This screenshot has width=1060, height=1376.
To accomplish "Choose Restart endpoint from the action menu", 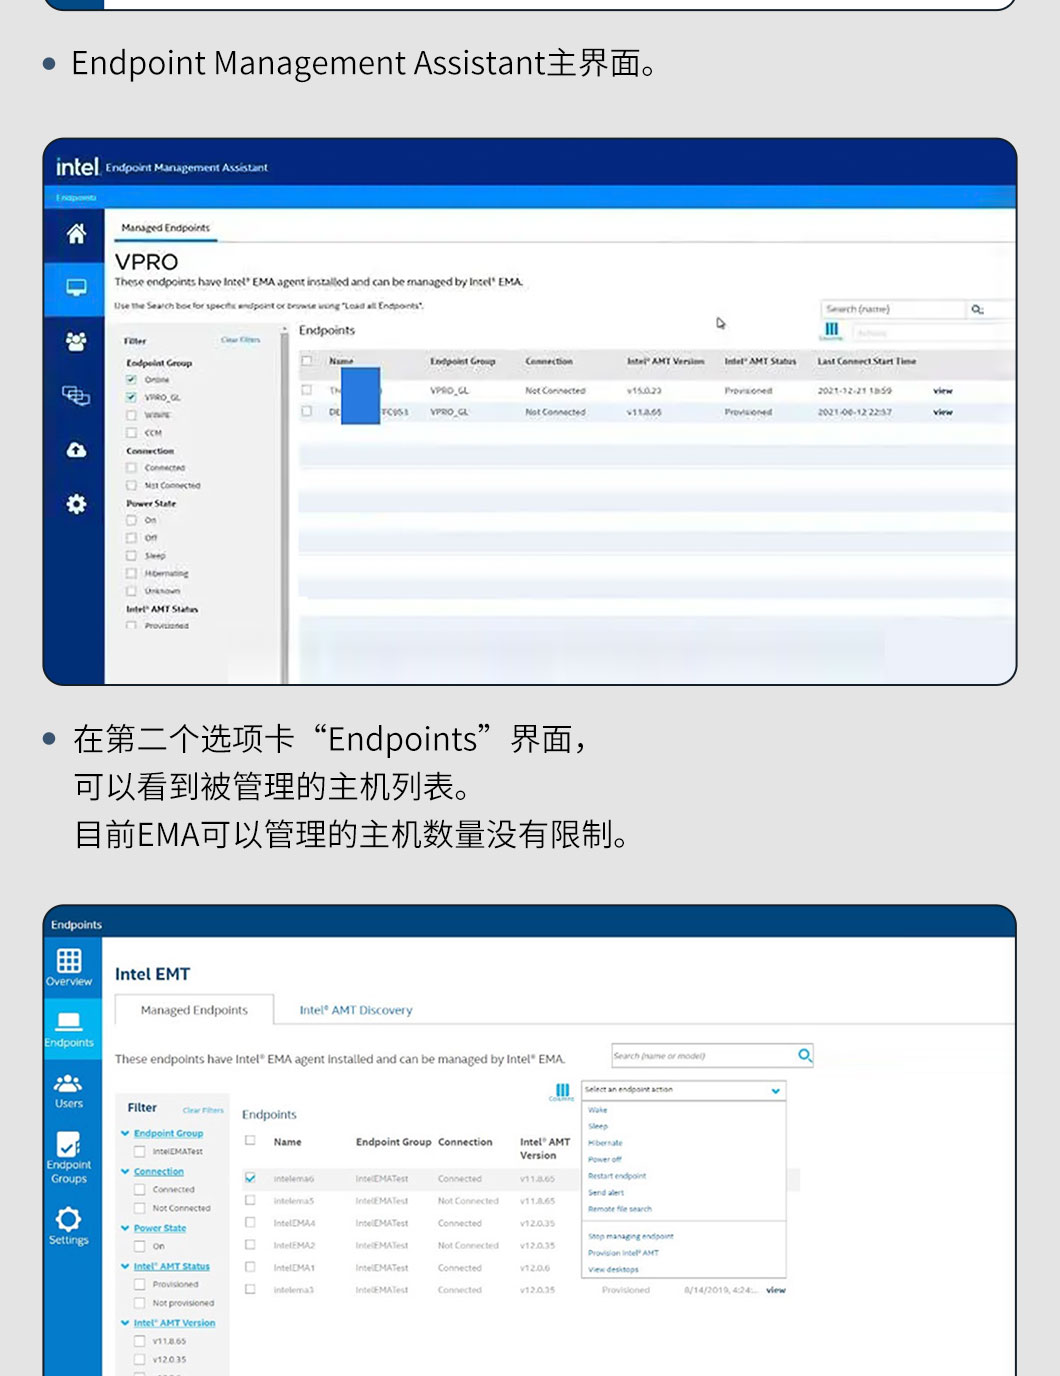I will (x=617, y=1176).
